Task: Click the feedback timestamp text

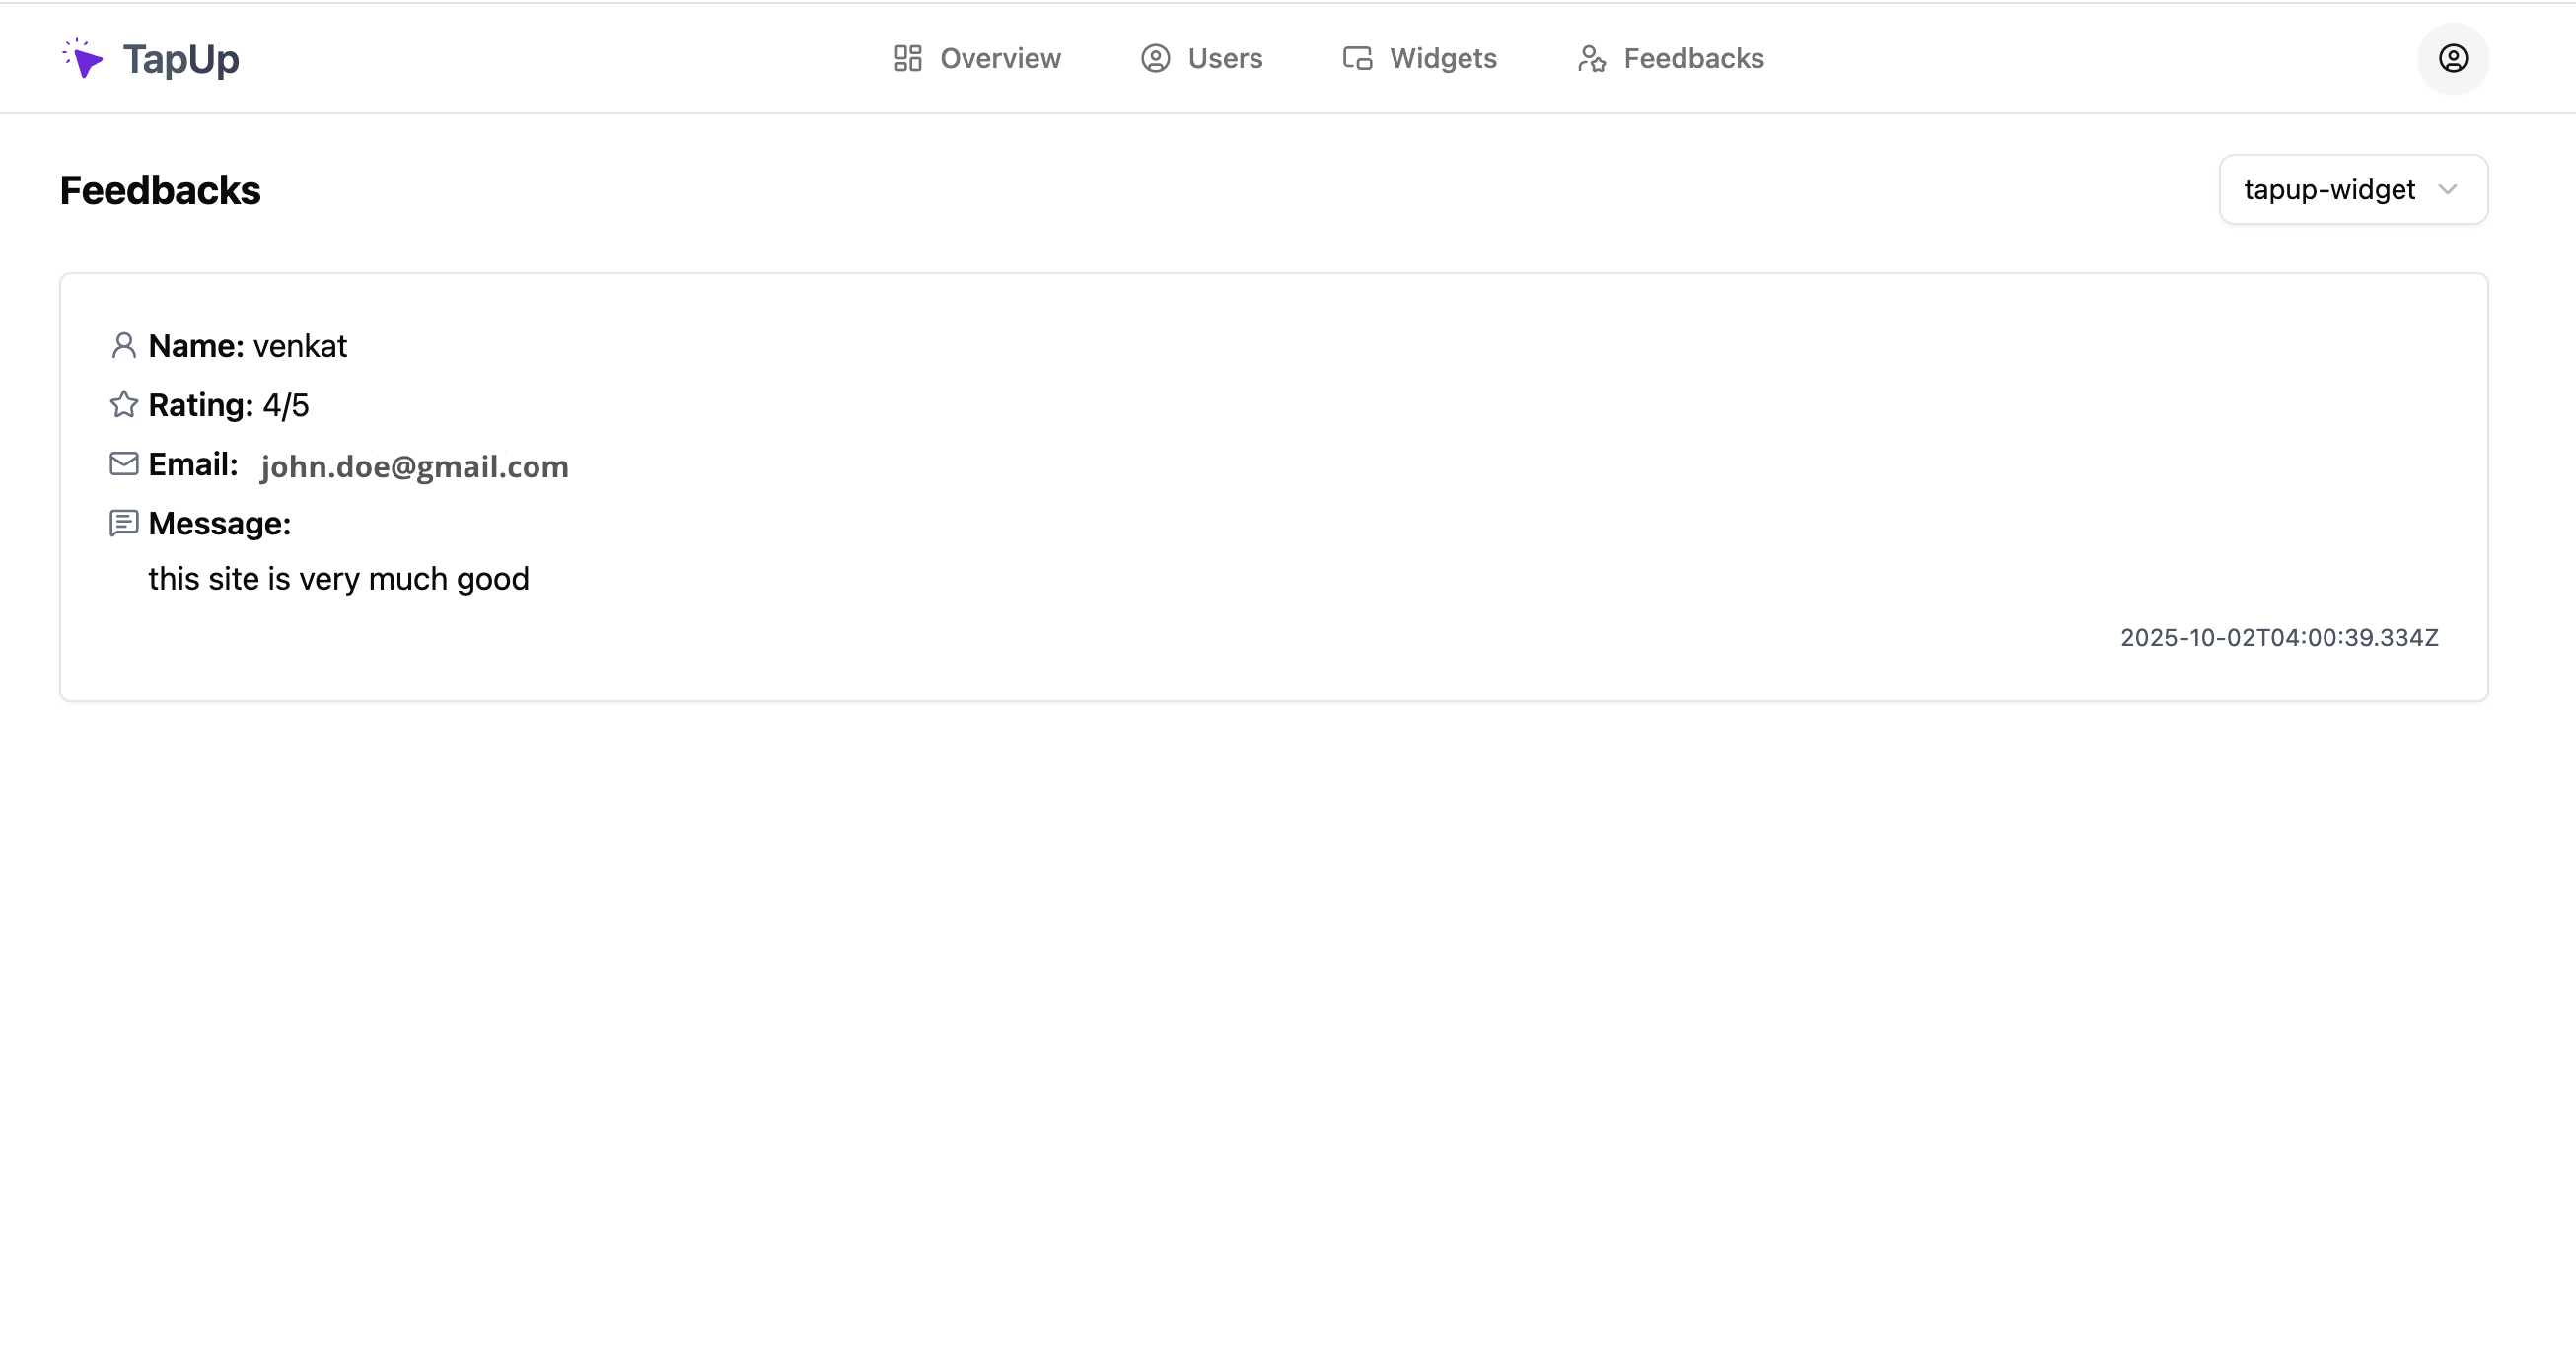Action: pyautogui.click(x=2278, y=638)
